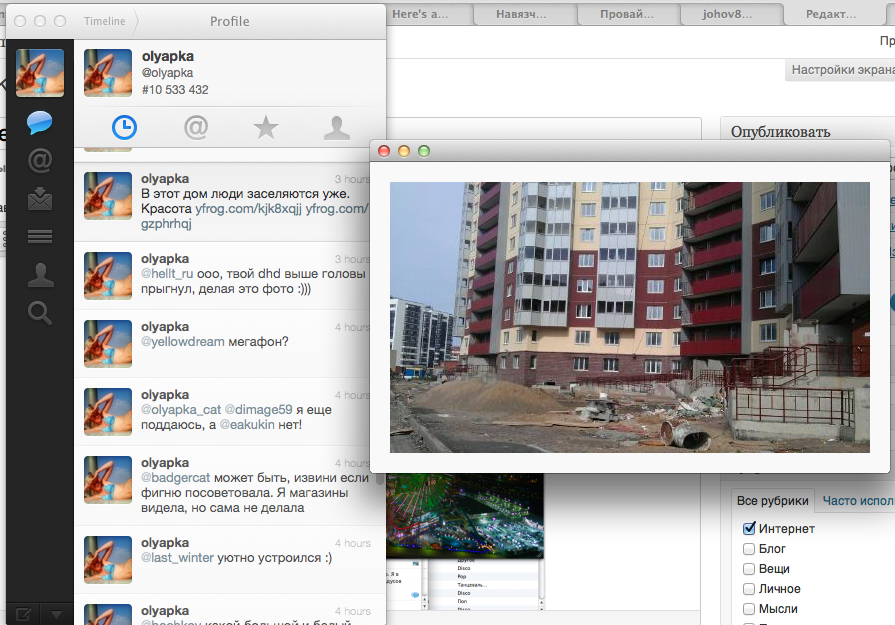Open 'Настройки экрана' screen options in browser

tap(840, 70)
